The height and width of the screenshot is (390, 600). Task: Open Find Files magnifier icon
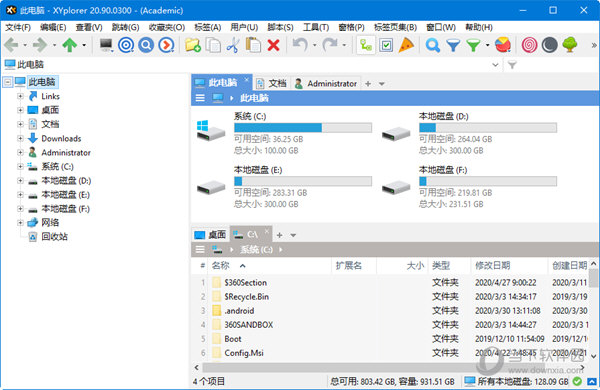coord(433,45)
